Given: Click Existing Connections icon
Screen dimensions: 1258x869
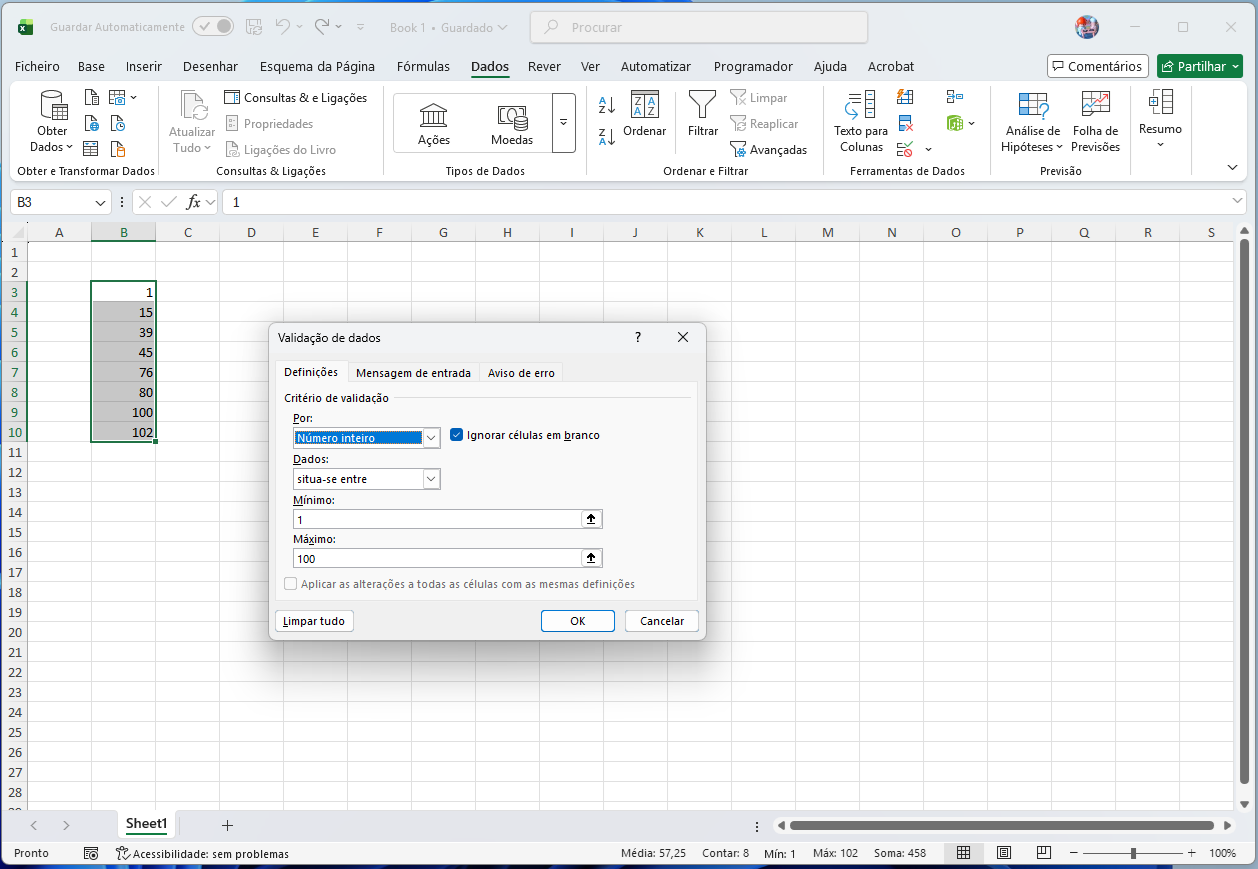Looking at the screenshot, I should click(x=118, y=149).
